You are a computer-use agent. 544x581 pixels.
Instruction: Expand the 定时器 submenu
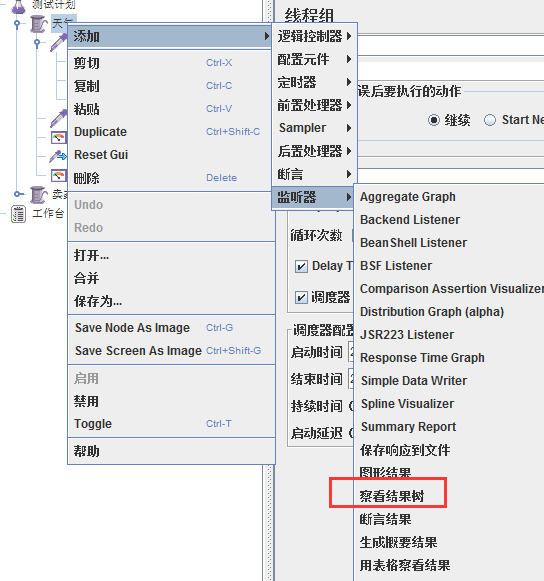[314, 82]
